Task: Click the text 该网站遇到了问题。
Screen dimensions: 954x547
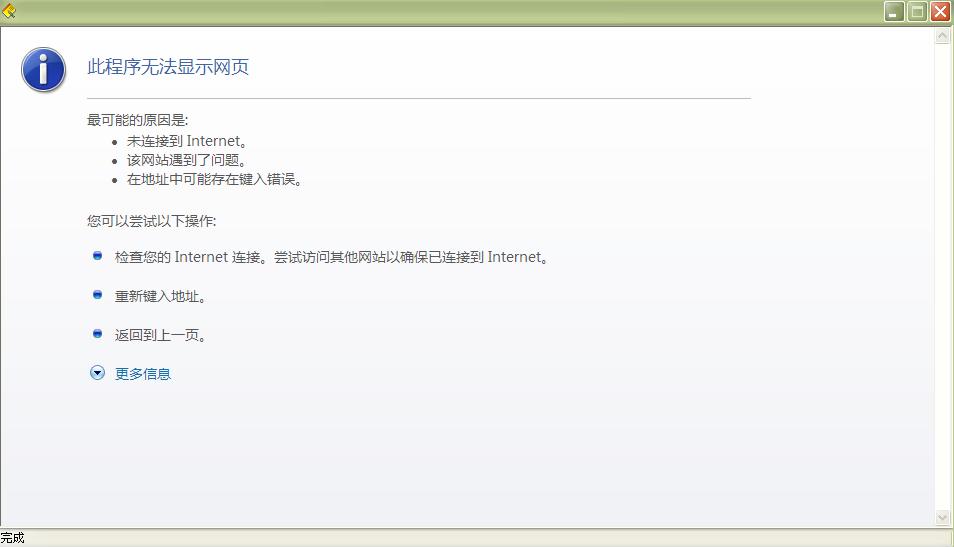Action: [187, 161]
